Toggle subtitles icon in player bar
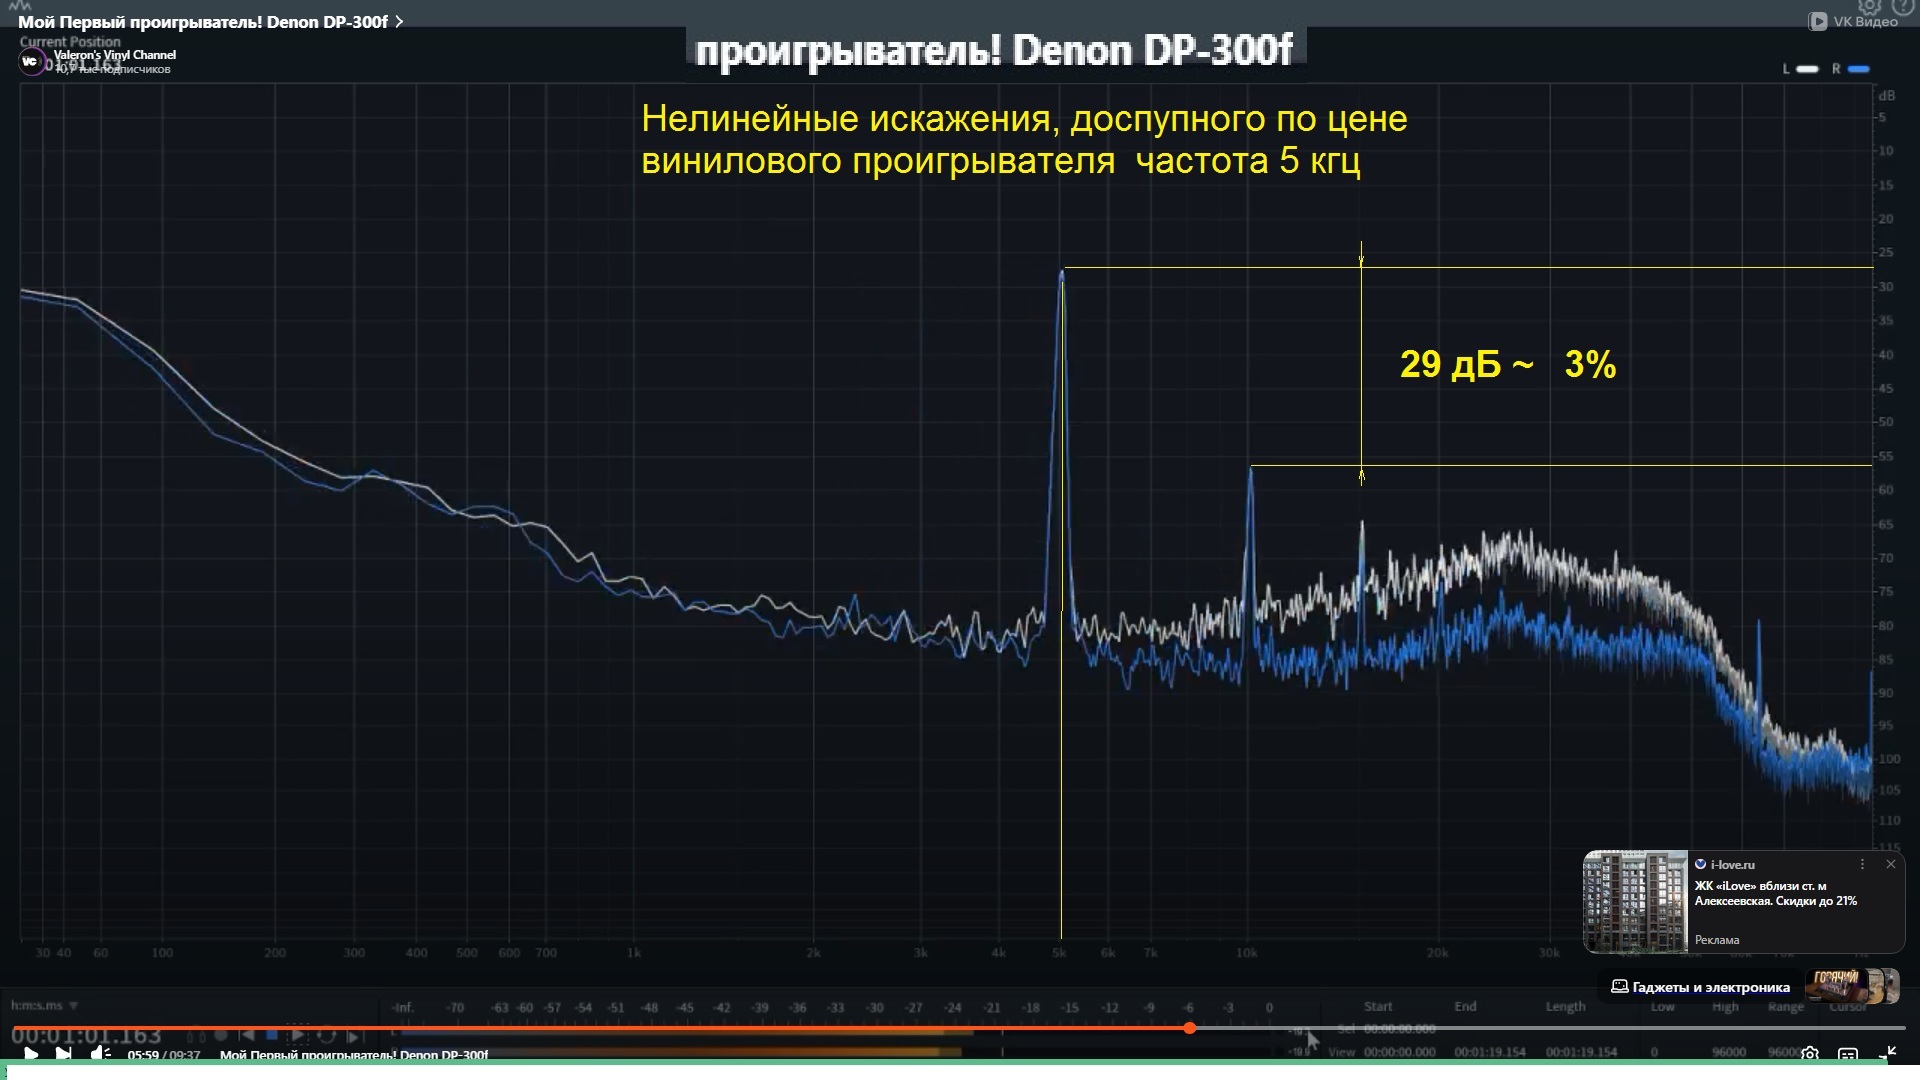1930x1080 pixels. (x=1847, y=1053)
